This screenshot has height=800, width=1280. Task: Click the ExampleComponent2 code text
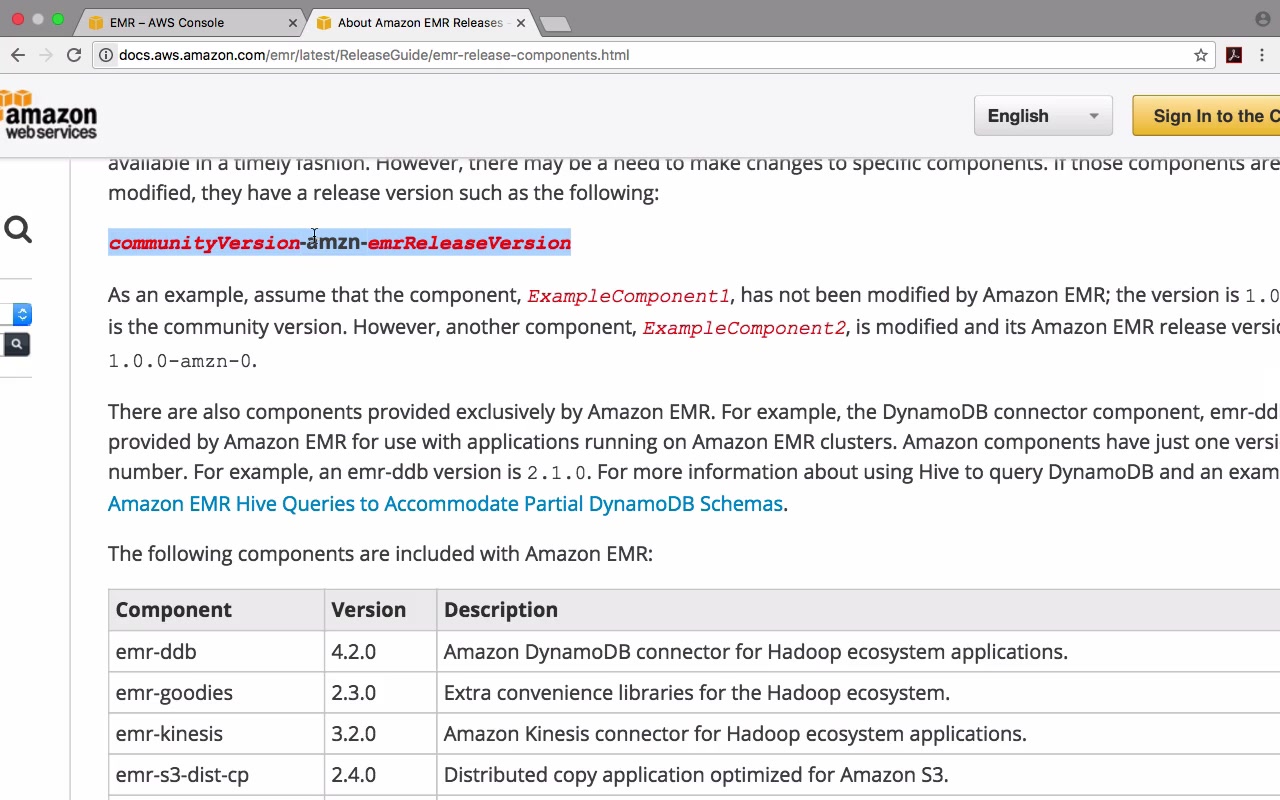[744, 328]
